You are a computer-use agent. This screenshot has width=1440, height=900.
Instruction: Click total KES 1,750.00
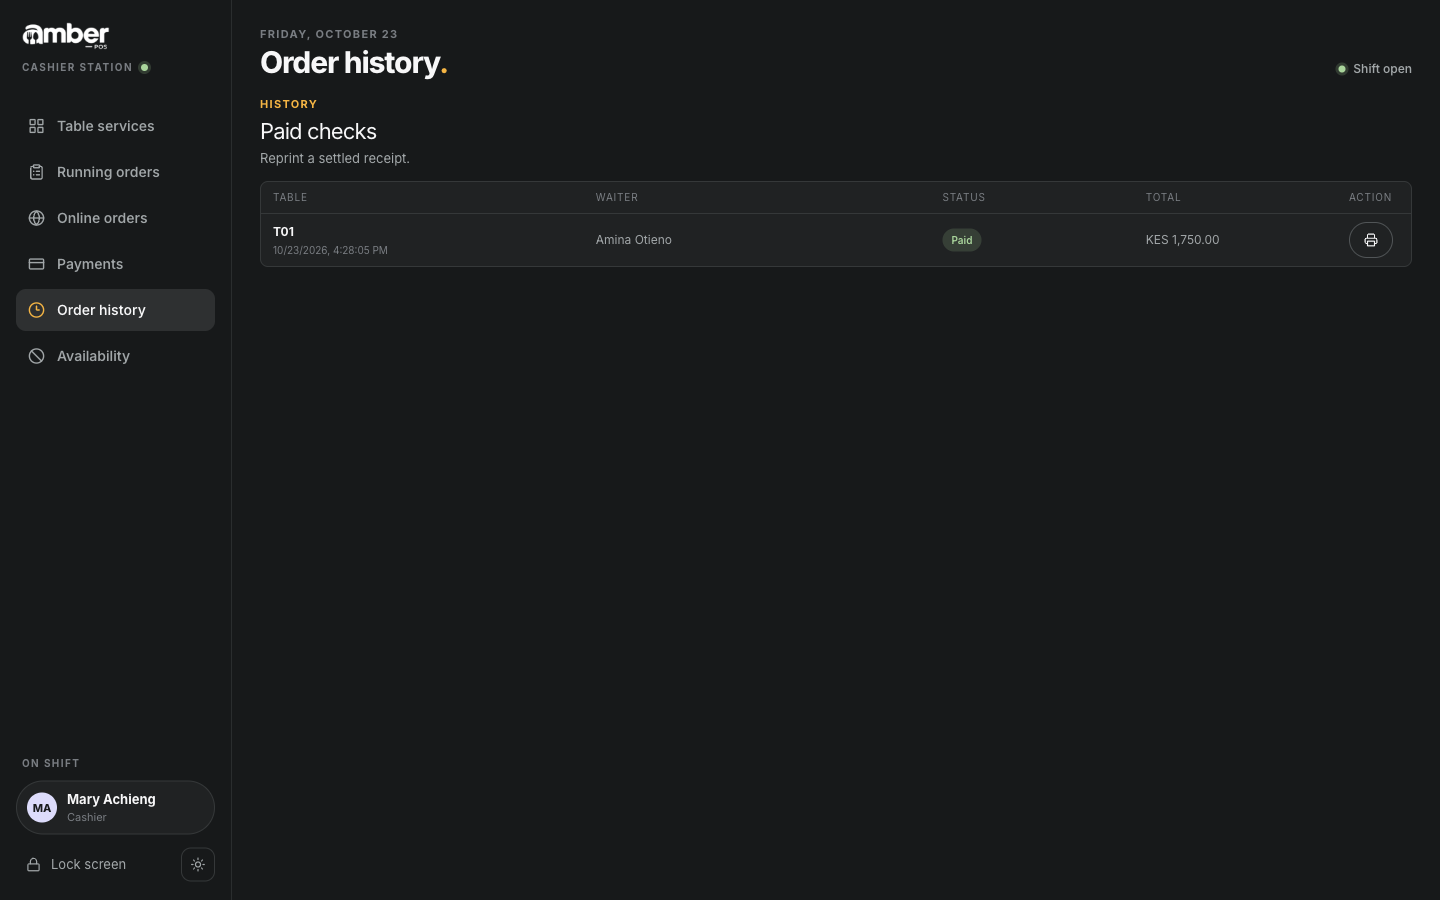[x=1182, y=240]
